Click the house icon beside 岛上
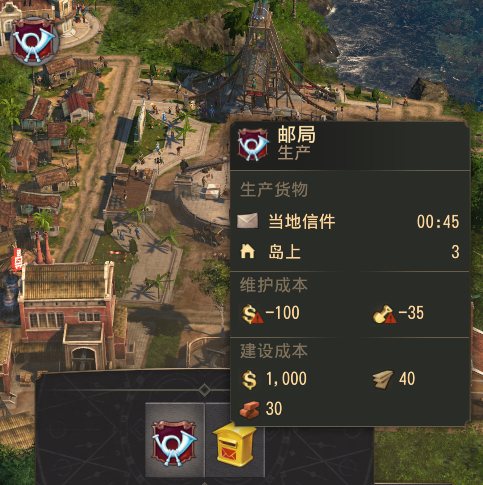This screenshot has height=485, width=483. pos(247,251)
